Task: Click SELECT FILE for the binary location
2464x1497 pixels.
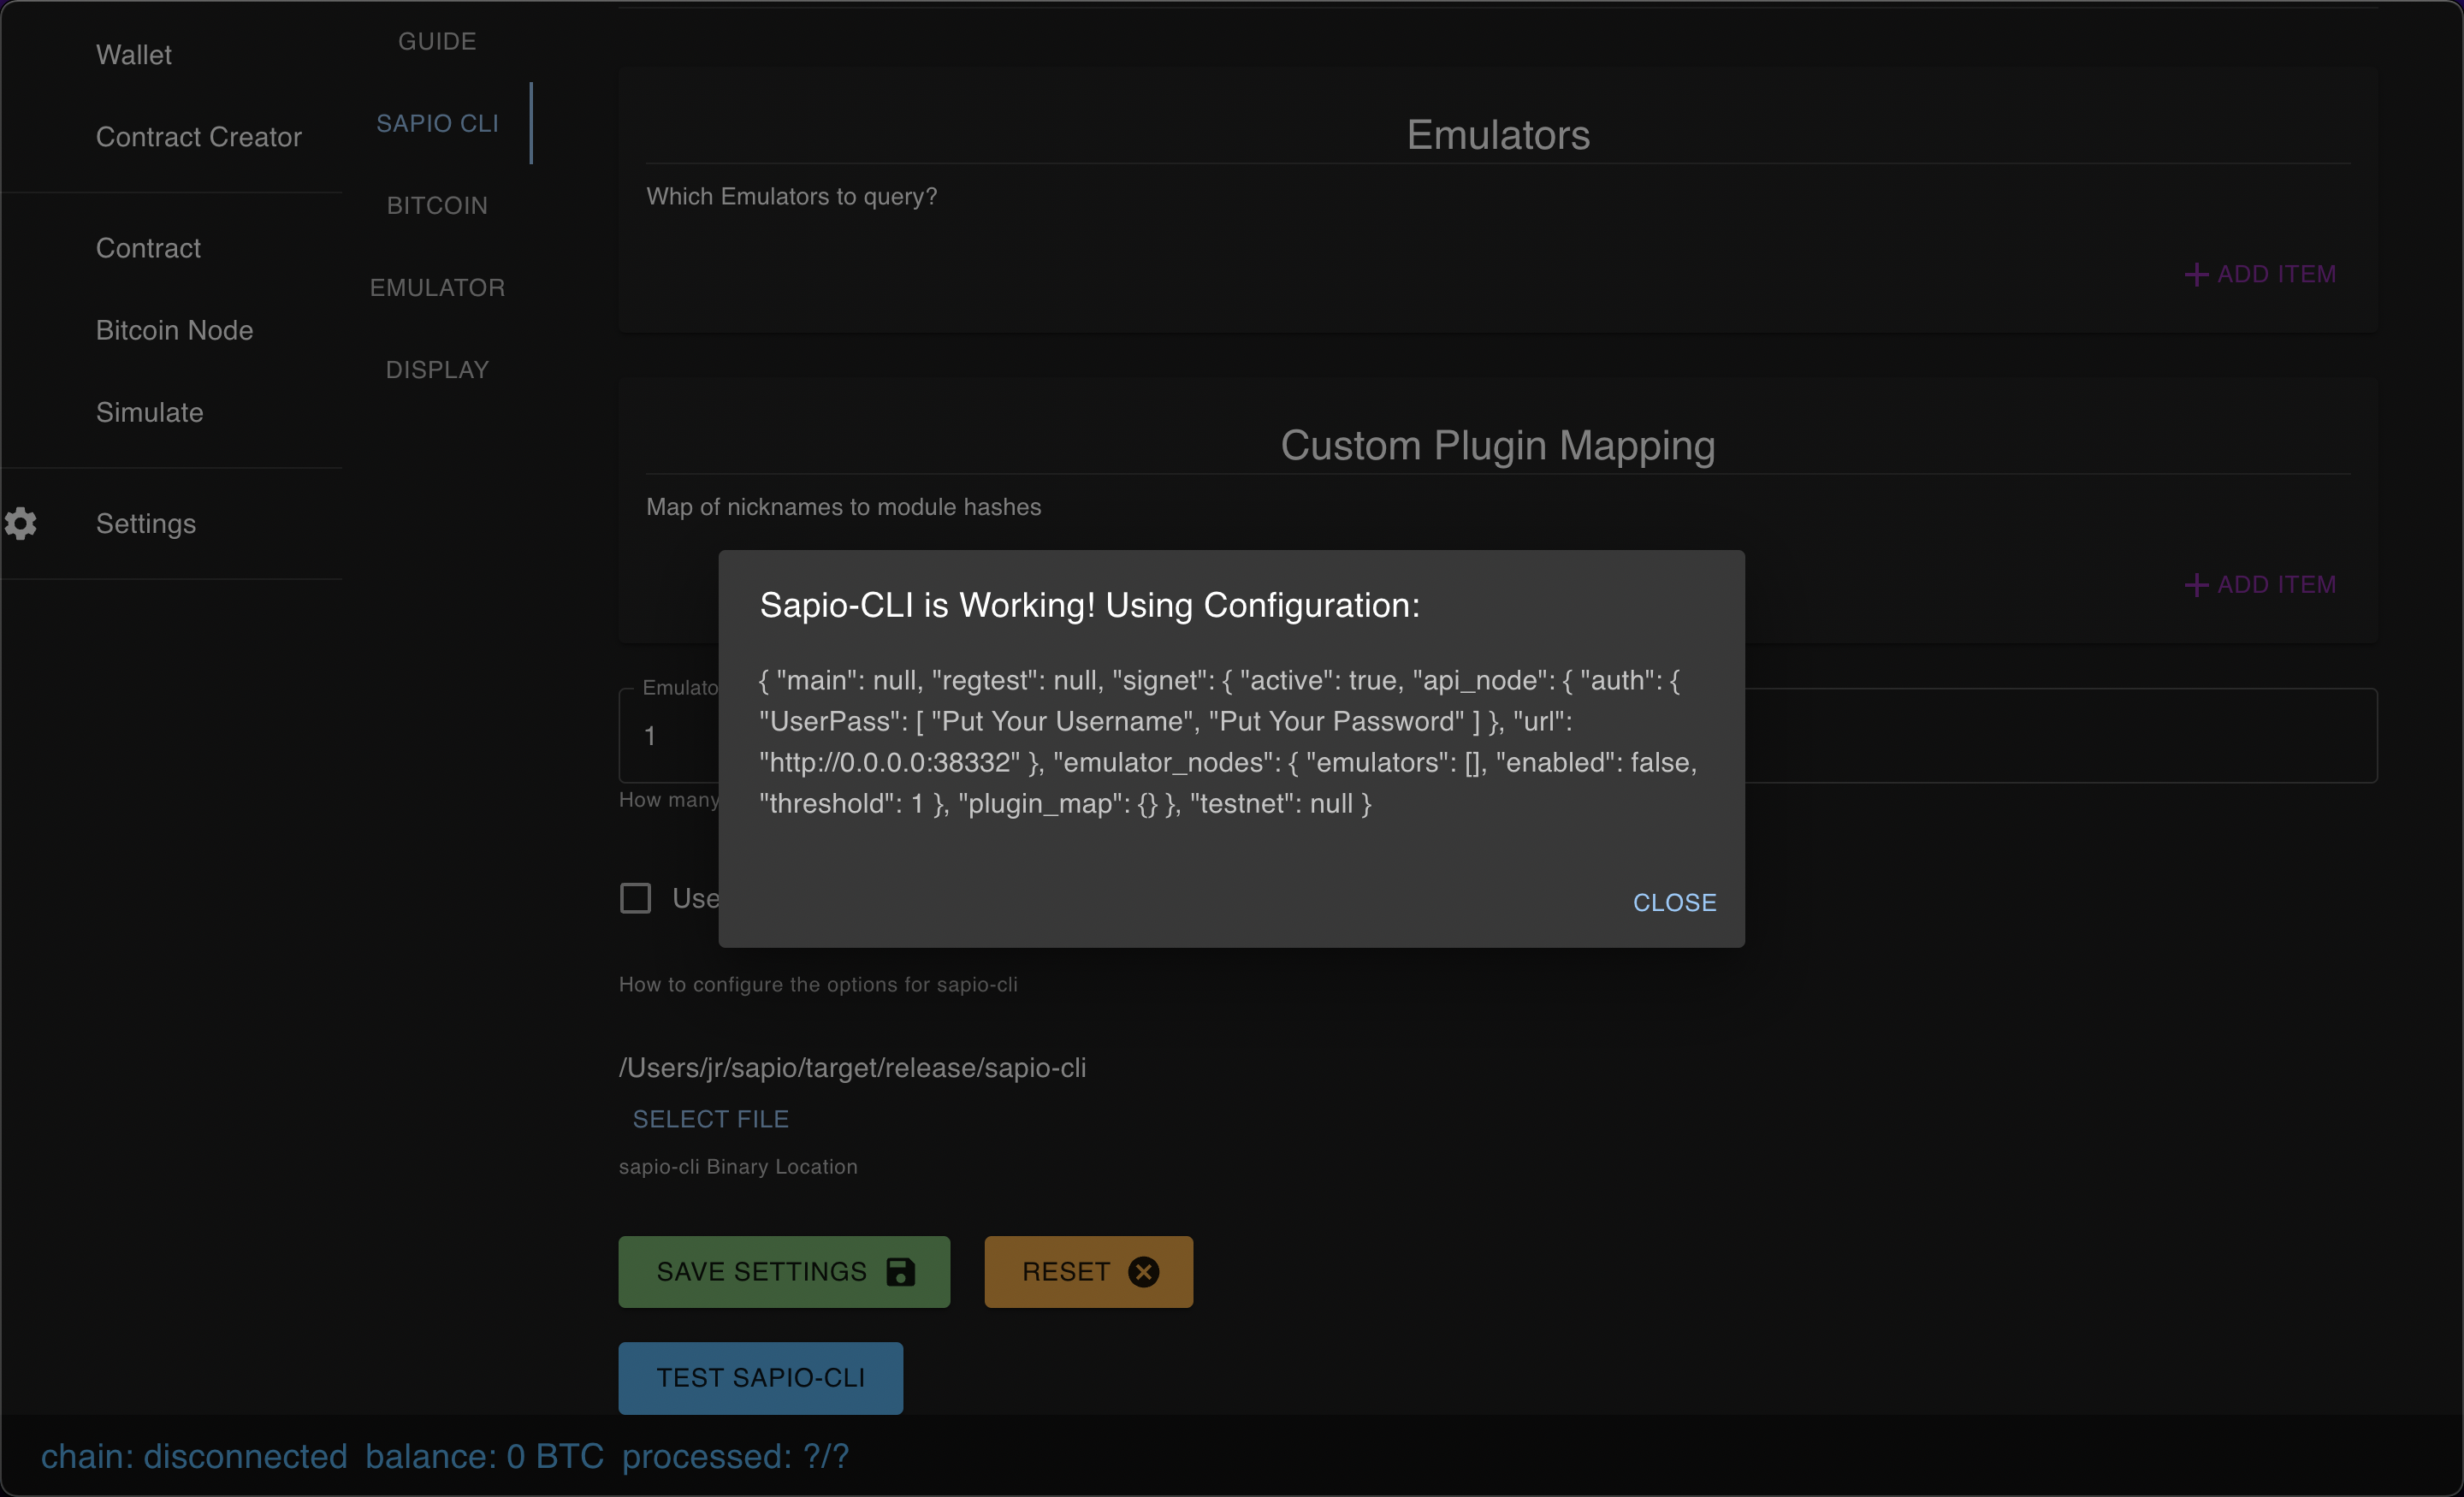Action: (x=710, y=1119)
